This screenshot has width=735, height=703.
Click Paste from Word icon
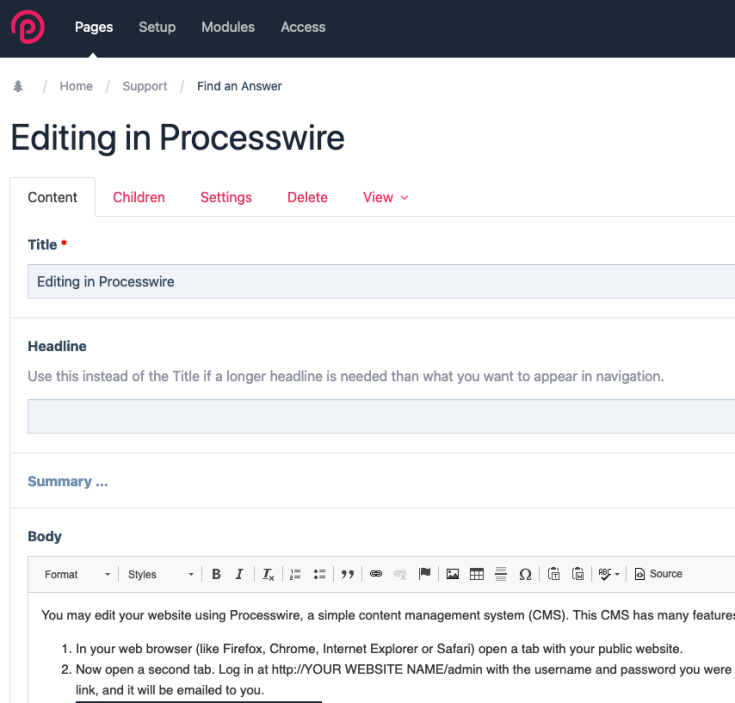coord(578,574)
